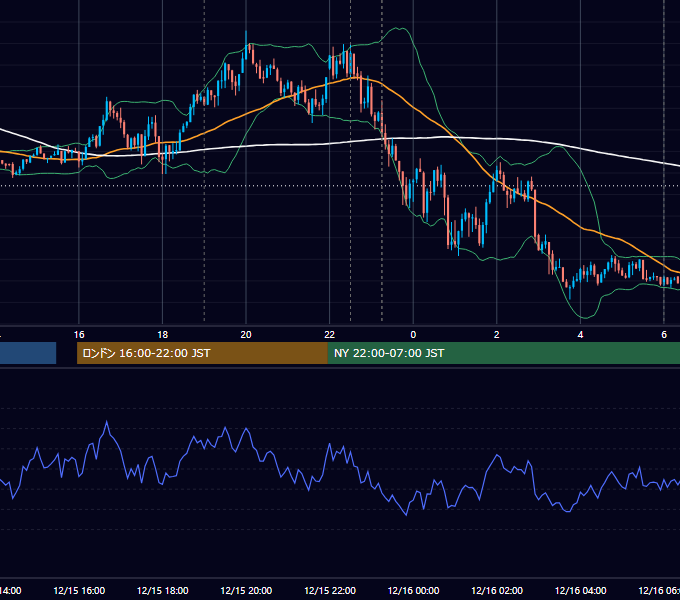
Task: Select the unlabeled blue session bar before ロンドン
Action: point(28,353)
